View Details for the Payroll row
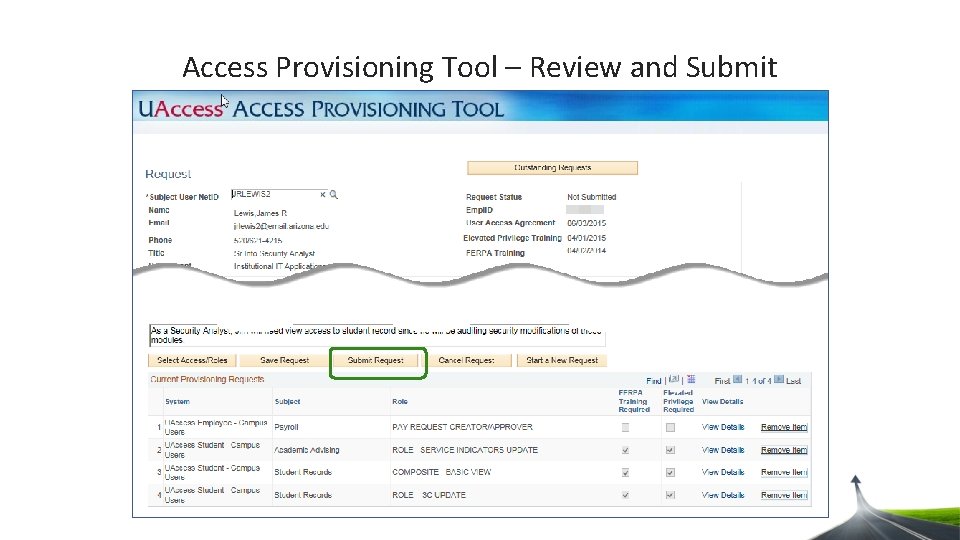Viewport: 960px width, 540px height. pos(722,427)
